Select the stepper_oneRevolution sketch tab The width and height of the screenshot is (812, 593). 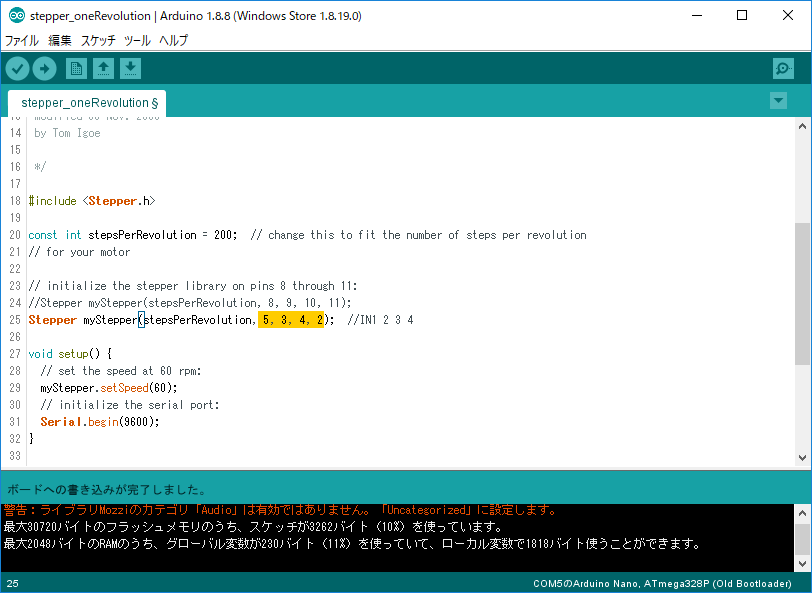87,103
